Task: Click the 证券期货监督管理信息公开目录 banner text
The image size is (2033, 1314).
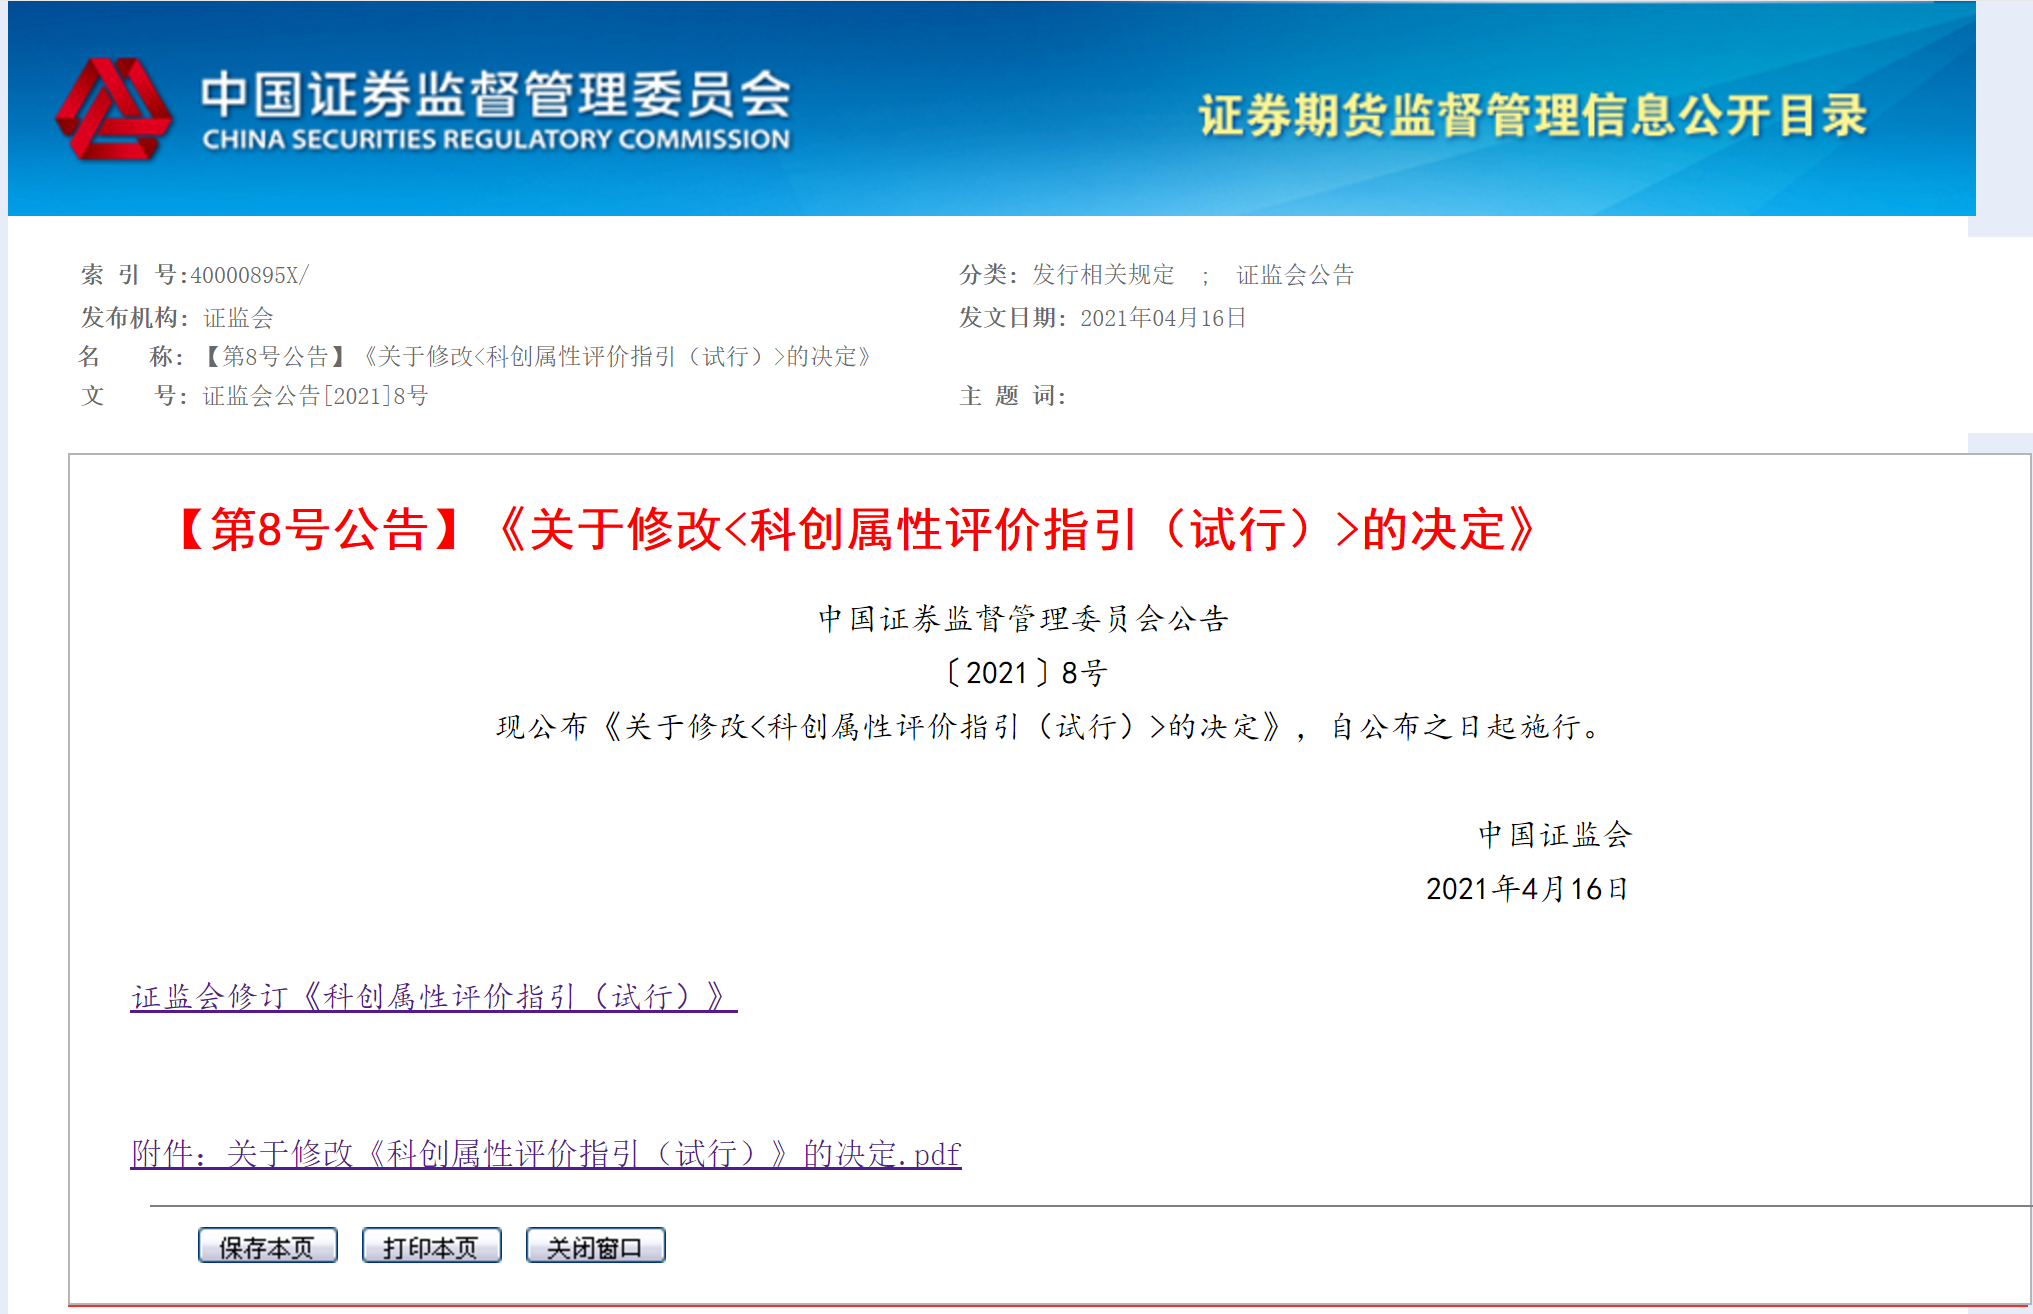Action: tap(1532, 115)
